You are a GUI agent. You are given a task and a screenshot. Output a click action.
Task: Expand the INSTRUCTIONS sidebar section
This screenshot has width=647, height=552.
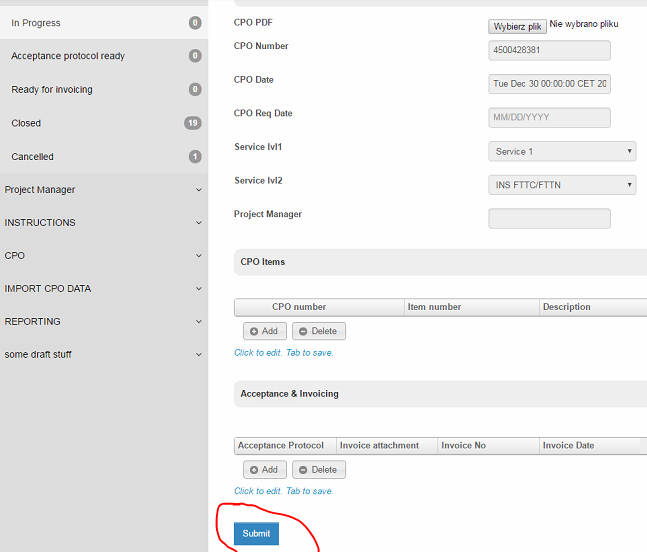pyautogui.click(x=102, y=223)
